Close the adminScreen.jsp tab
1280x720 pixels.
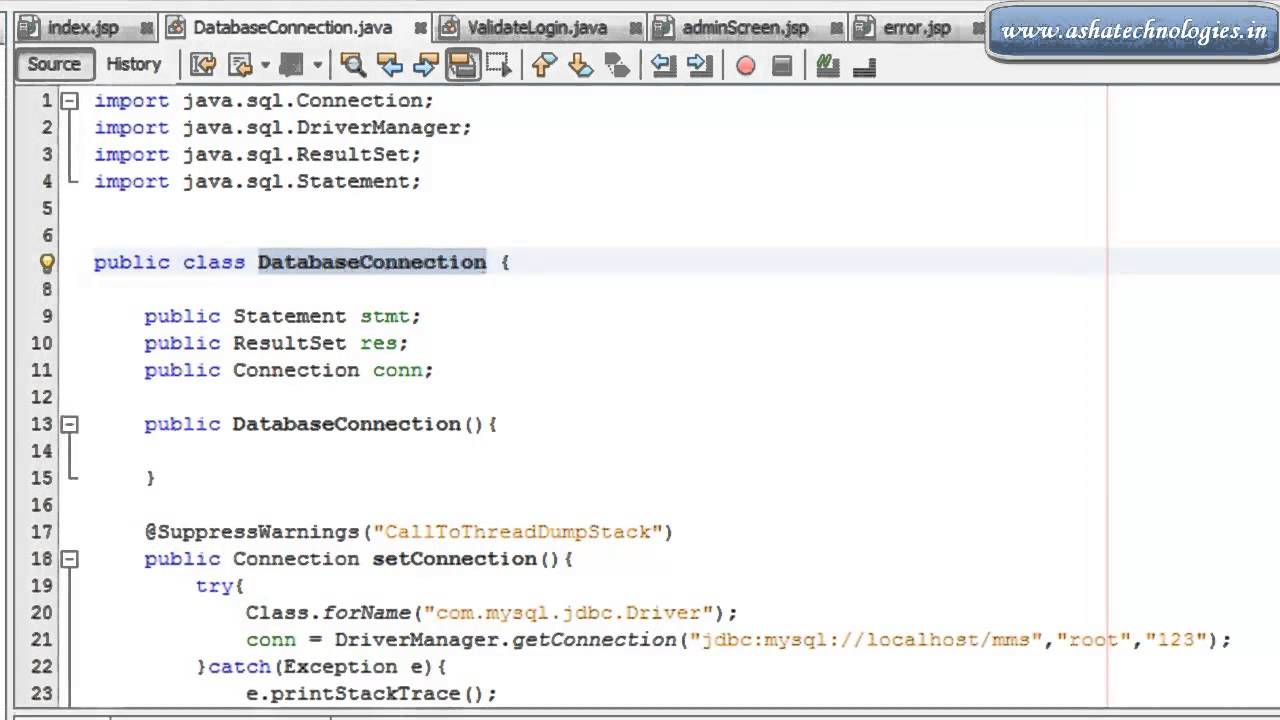pyautogui.click(x=836, y=28)
